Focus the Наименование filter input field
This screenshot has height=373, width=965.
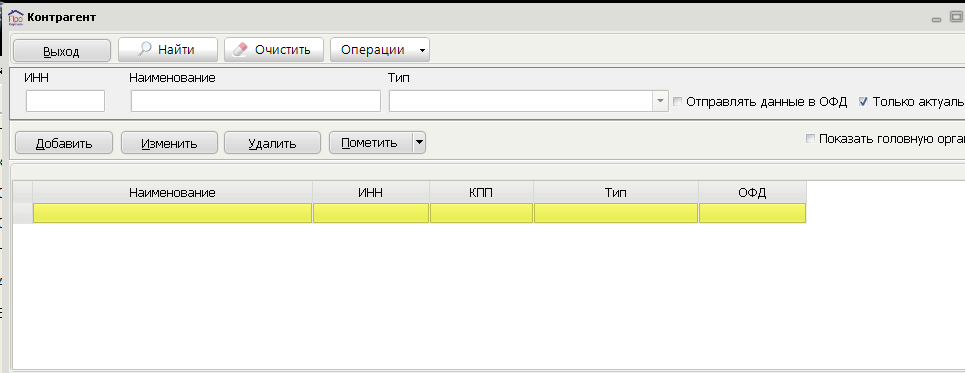point(255,101)
